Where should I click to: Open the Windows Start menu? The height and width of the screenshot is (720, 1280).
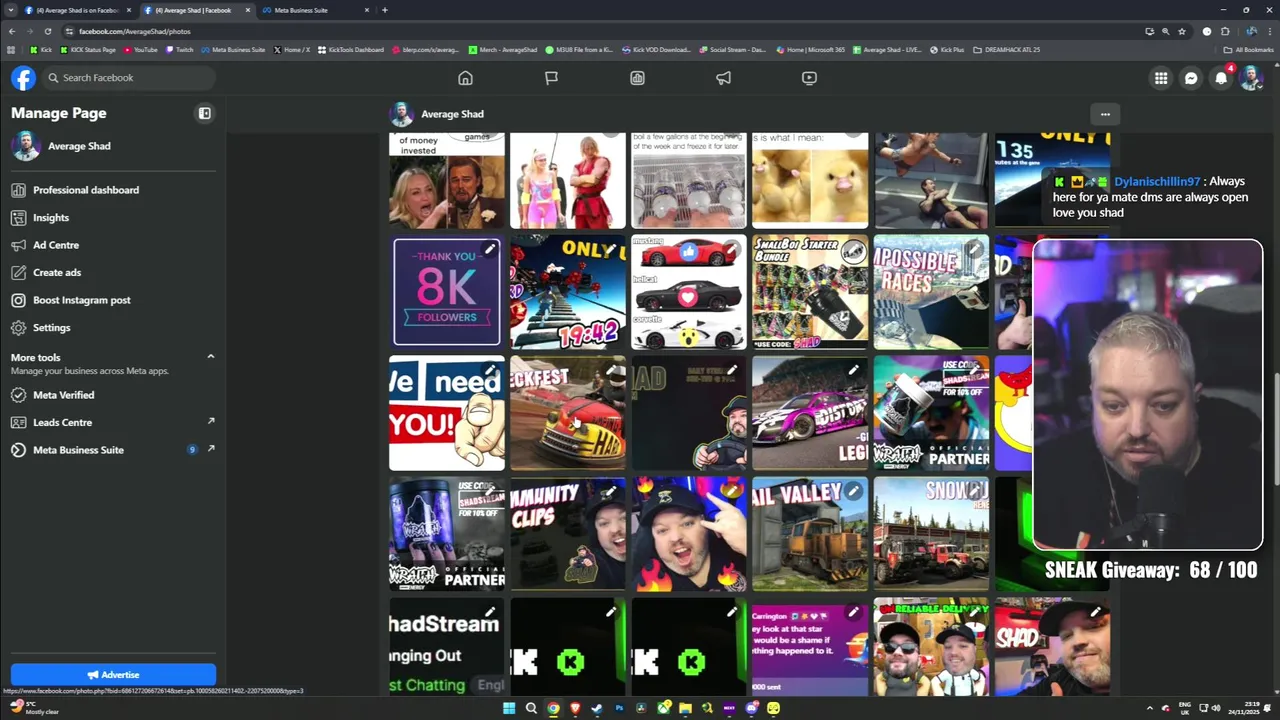[509, 708]
